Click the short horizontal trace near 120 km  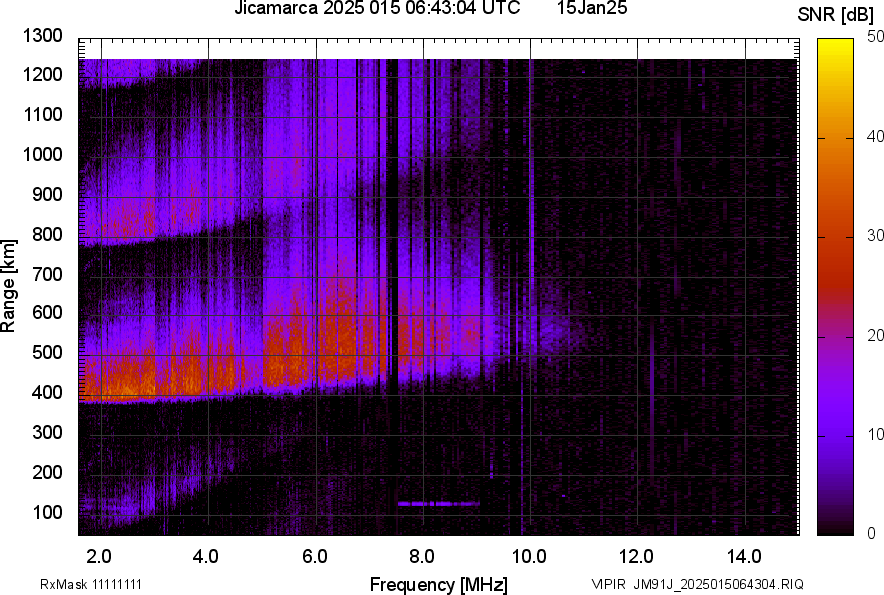pyautogui.click(x=438, y=504)
